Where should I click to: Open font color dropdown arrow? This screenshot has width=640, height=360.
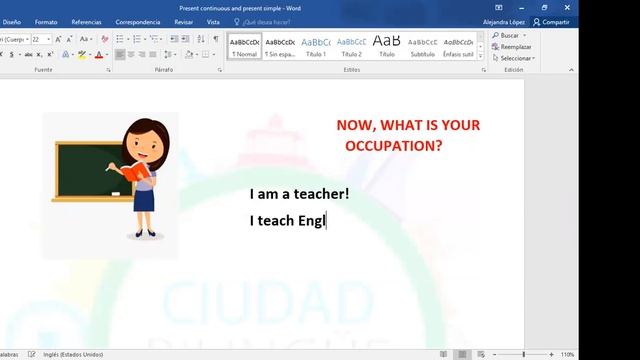(x=107, y=55)
